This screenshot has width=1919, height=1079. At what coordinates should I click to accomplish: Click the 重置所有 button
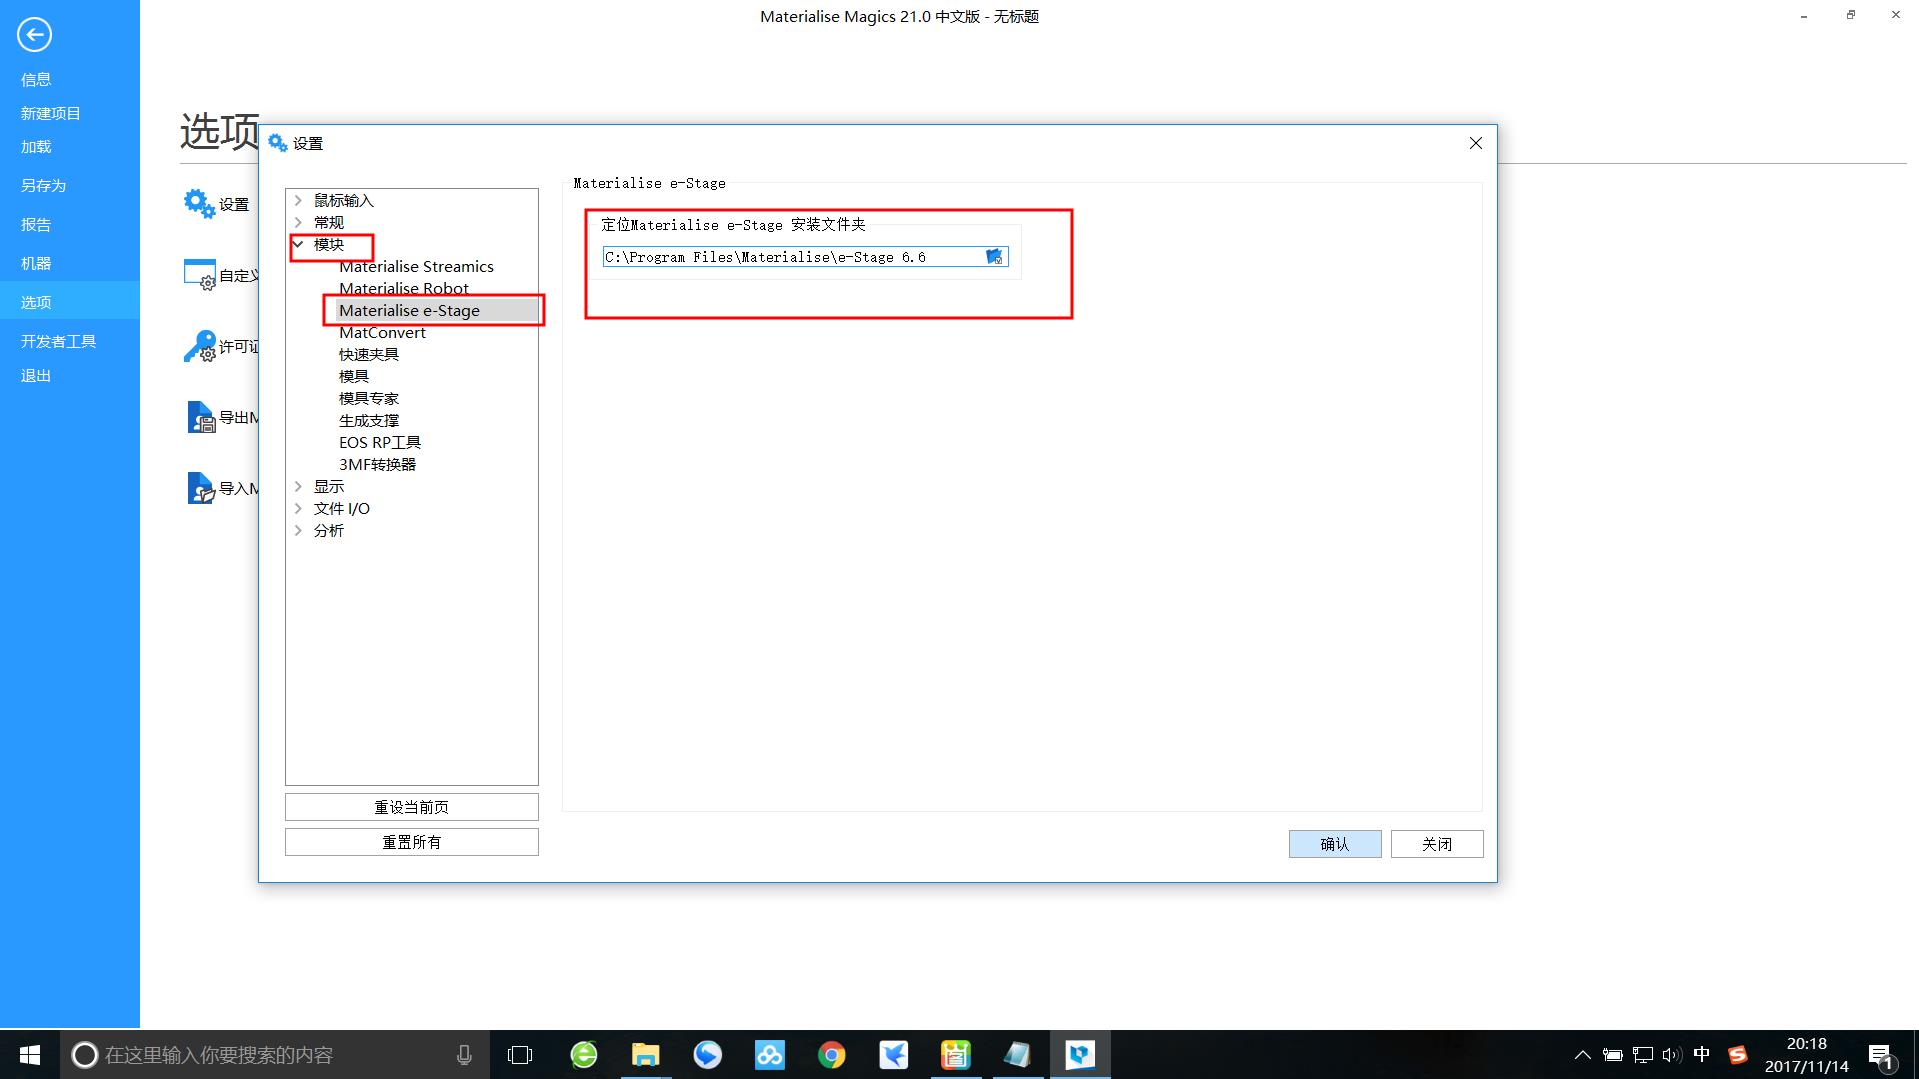(x=411, y=842)
